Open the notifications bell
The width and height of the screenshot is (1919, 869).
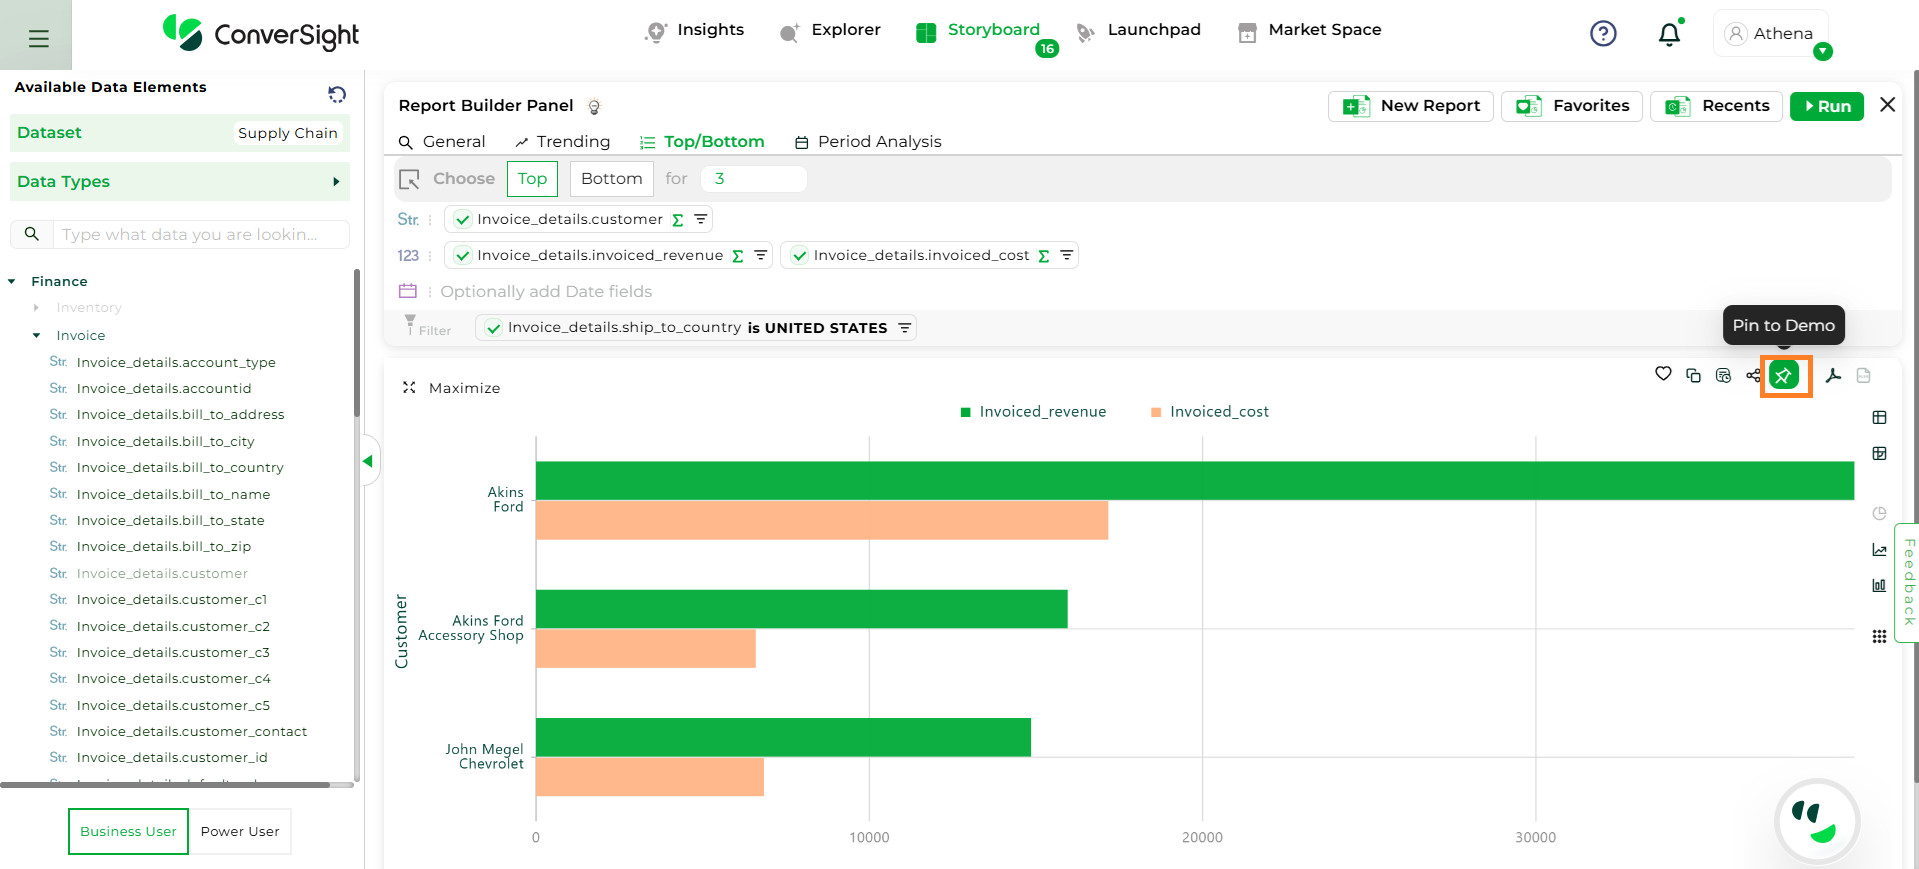(1669, 35)
